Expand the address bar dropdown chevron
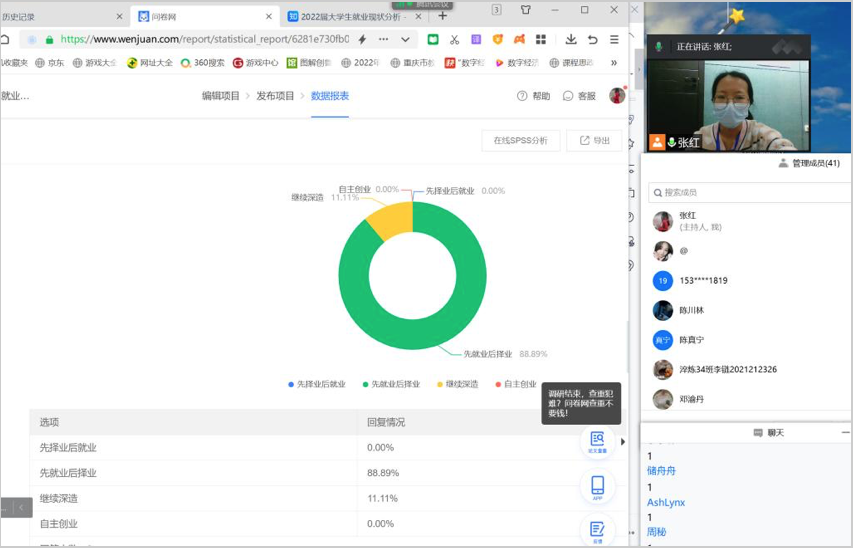 pyautogui.click(x=405, y=40)
